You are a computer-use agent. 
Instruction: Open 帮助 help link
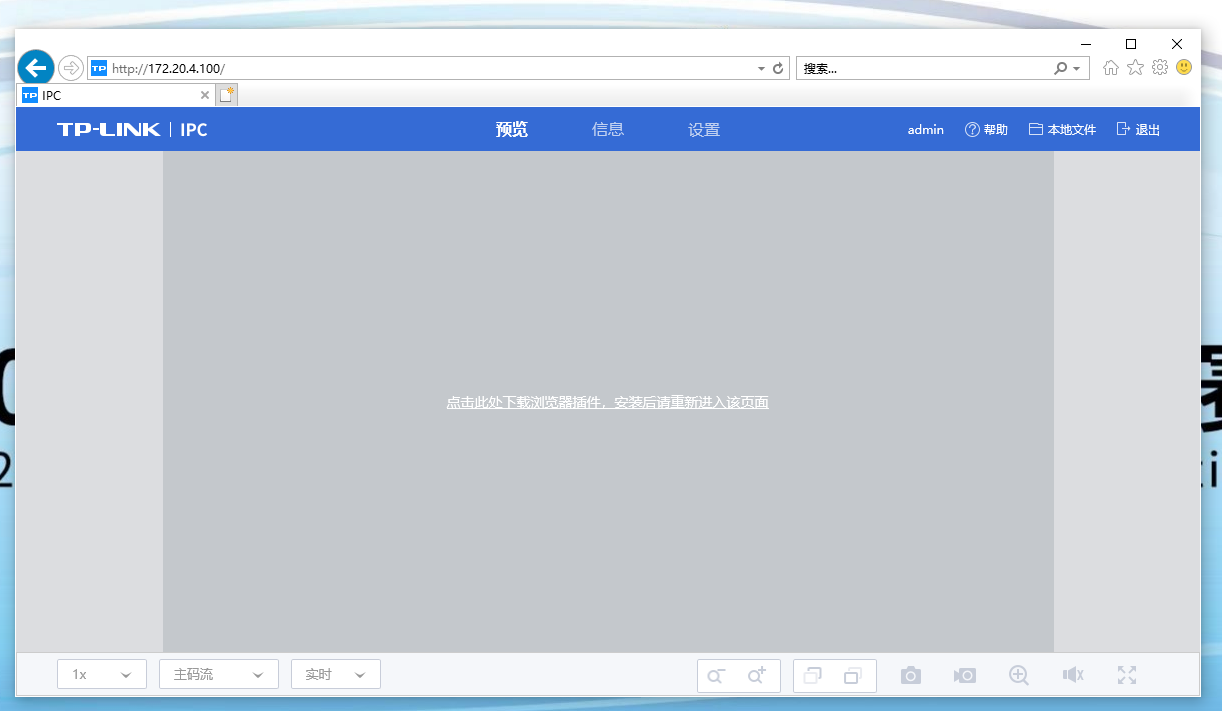coord(986,130)
